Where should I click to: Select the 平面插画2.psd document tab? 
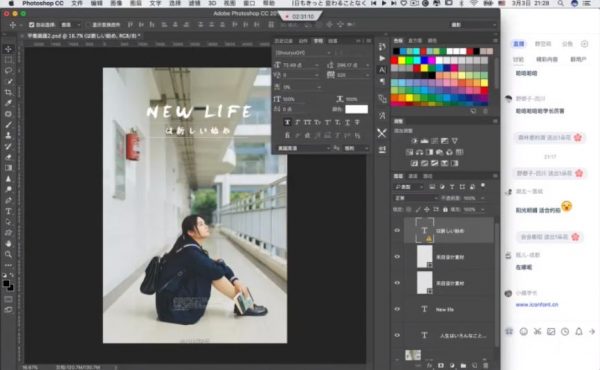(83, 36)
